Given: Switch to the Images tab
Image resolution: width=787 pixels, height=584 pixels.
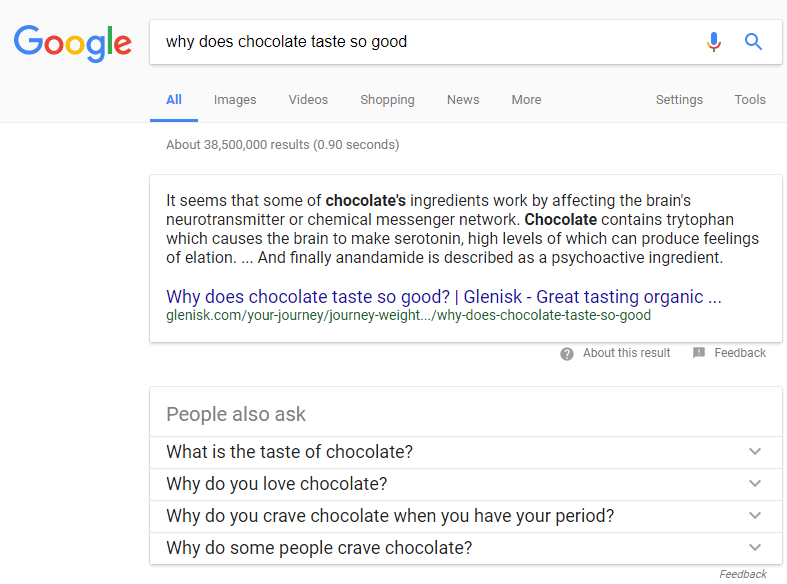Looking at the screenshot, I should coord(235,100).
